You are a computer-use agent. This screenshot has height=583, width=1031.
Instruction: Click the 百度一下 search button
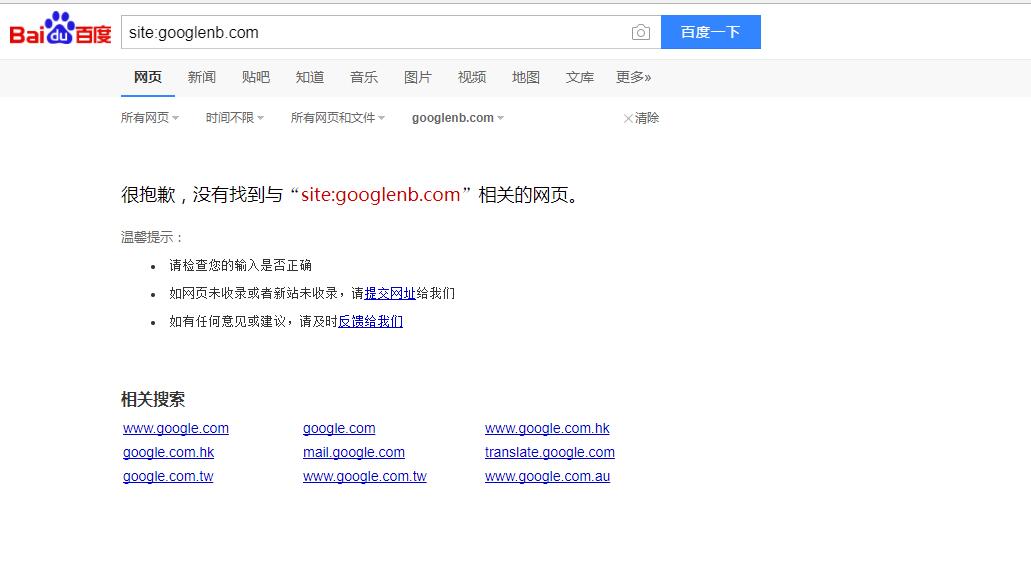click(711, 32)
